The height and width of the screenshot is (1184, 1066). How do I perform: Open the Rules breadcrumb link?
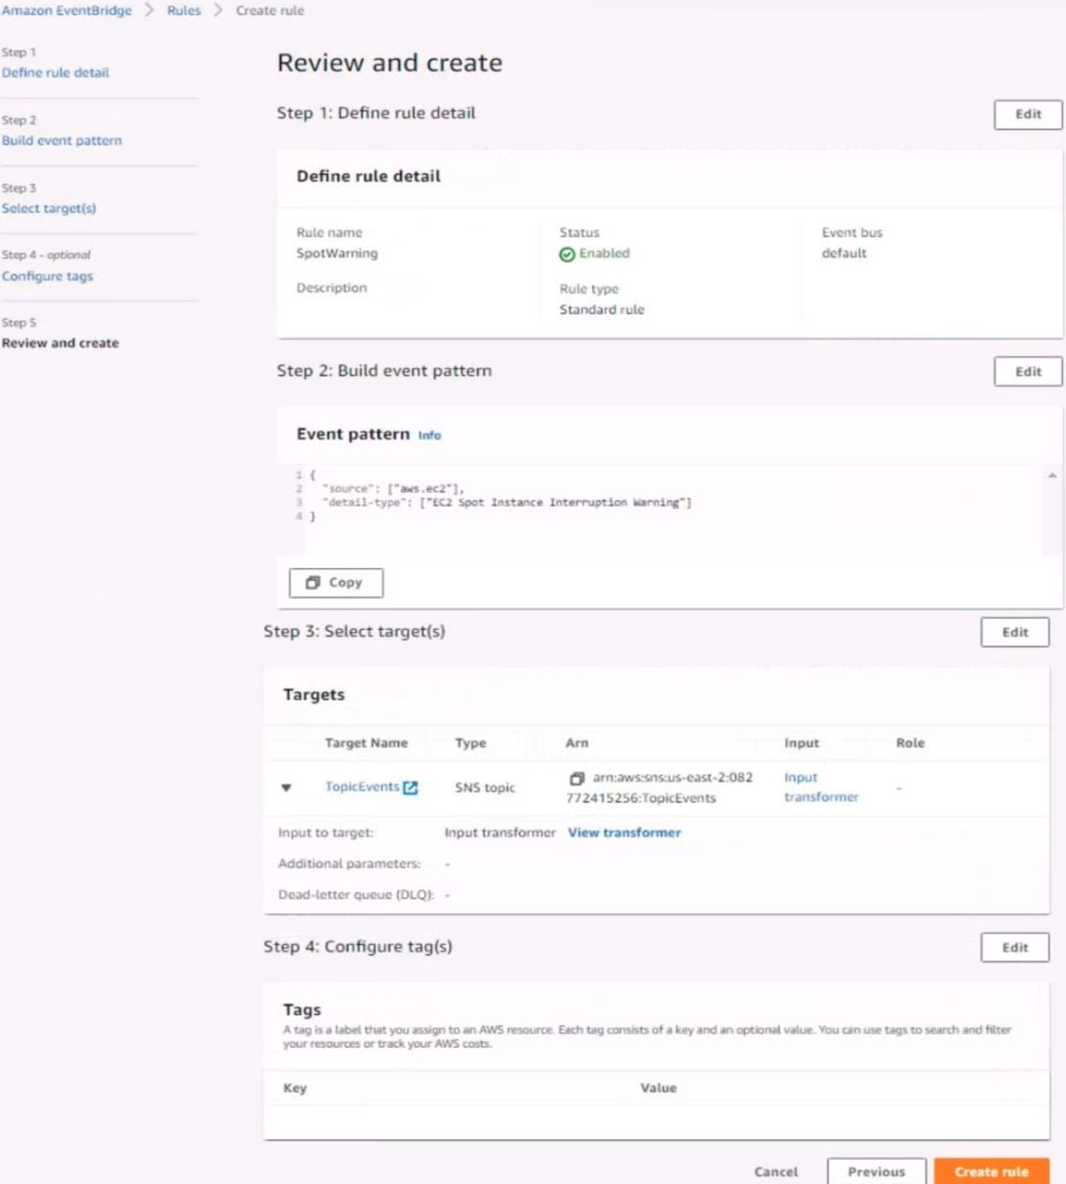click(184, 11)
